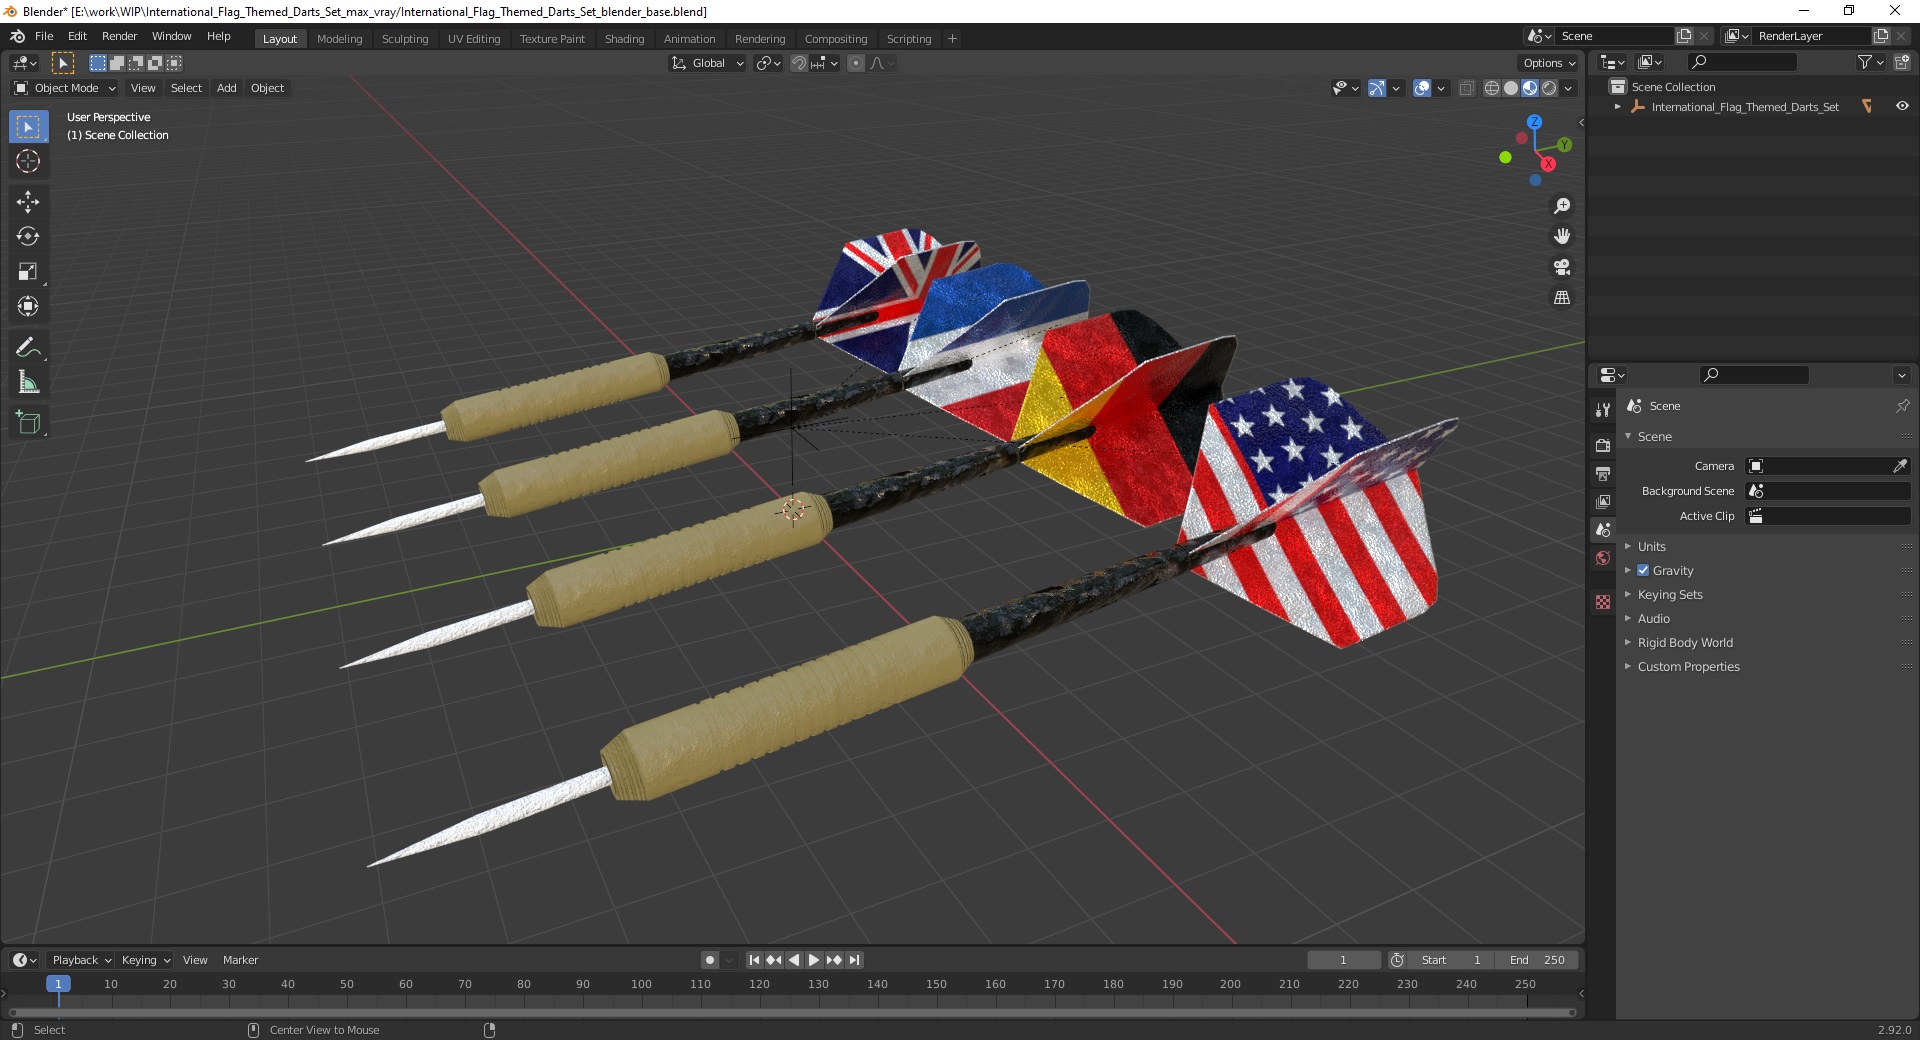Pin the Scene properties panel
Image resolution: width=1920 pixels, height=1040 pixels.
tap(1902, 406)
